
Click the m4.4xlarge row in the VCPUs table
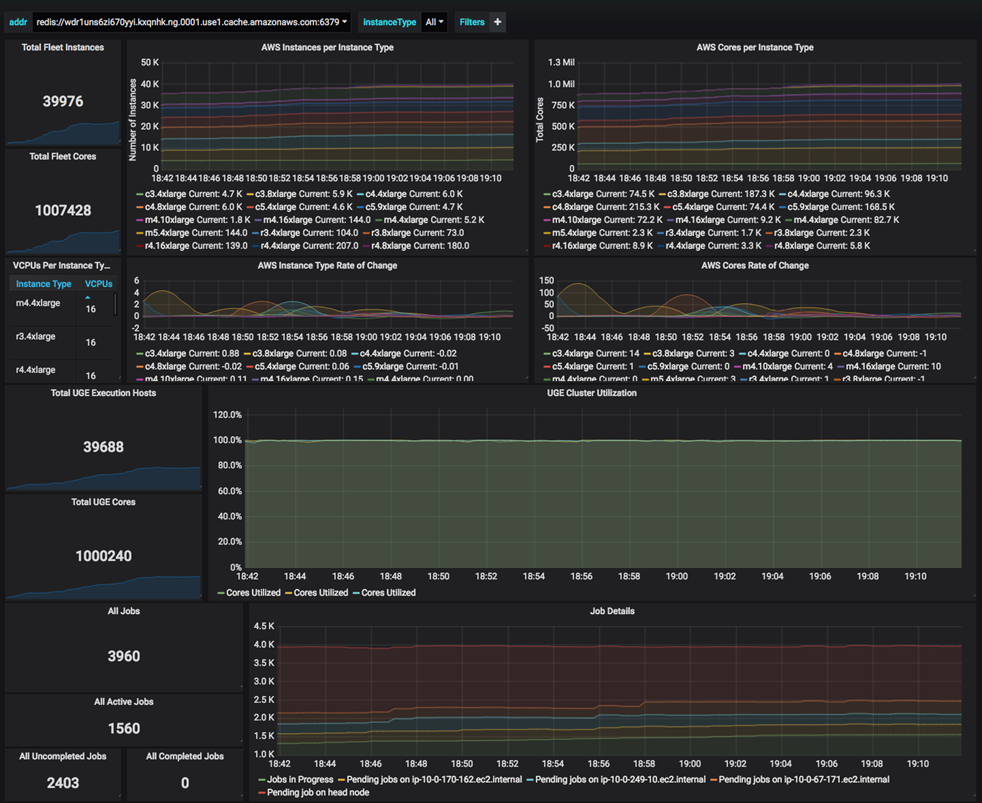pos(38,303)
